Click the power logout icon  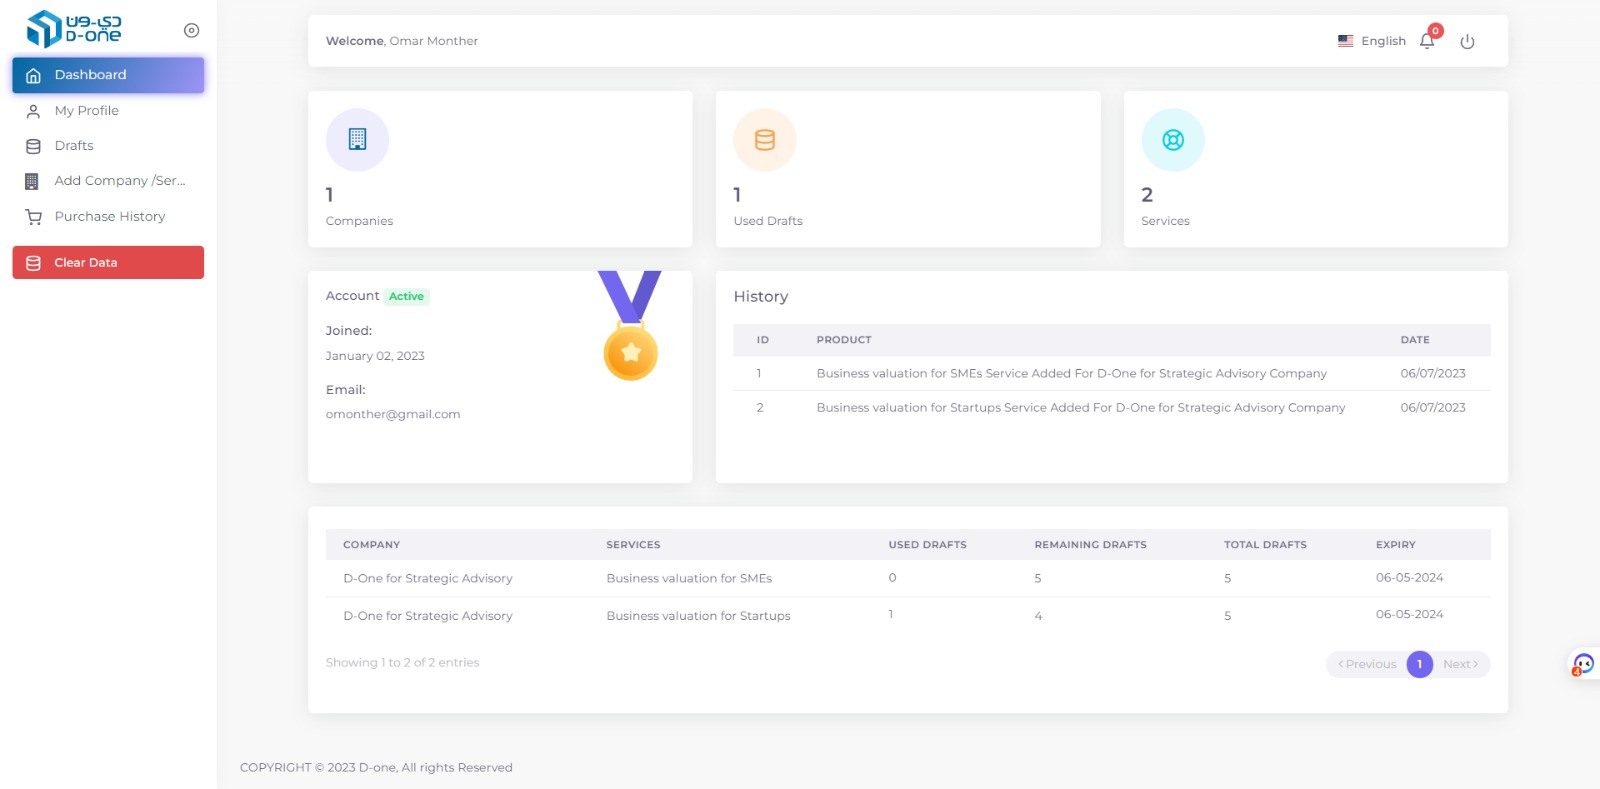pos(1467,42)
